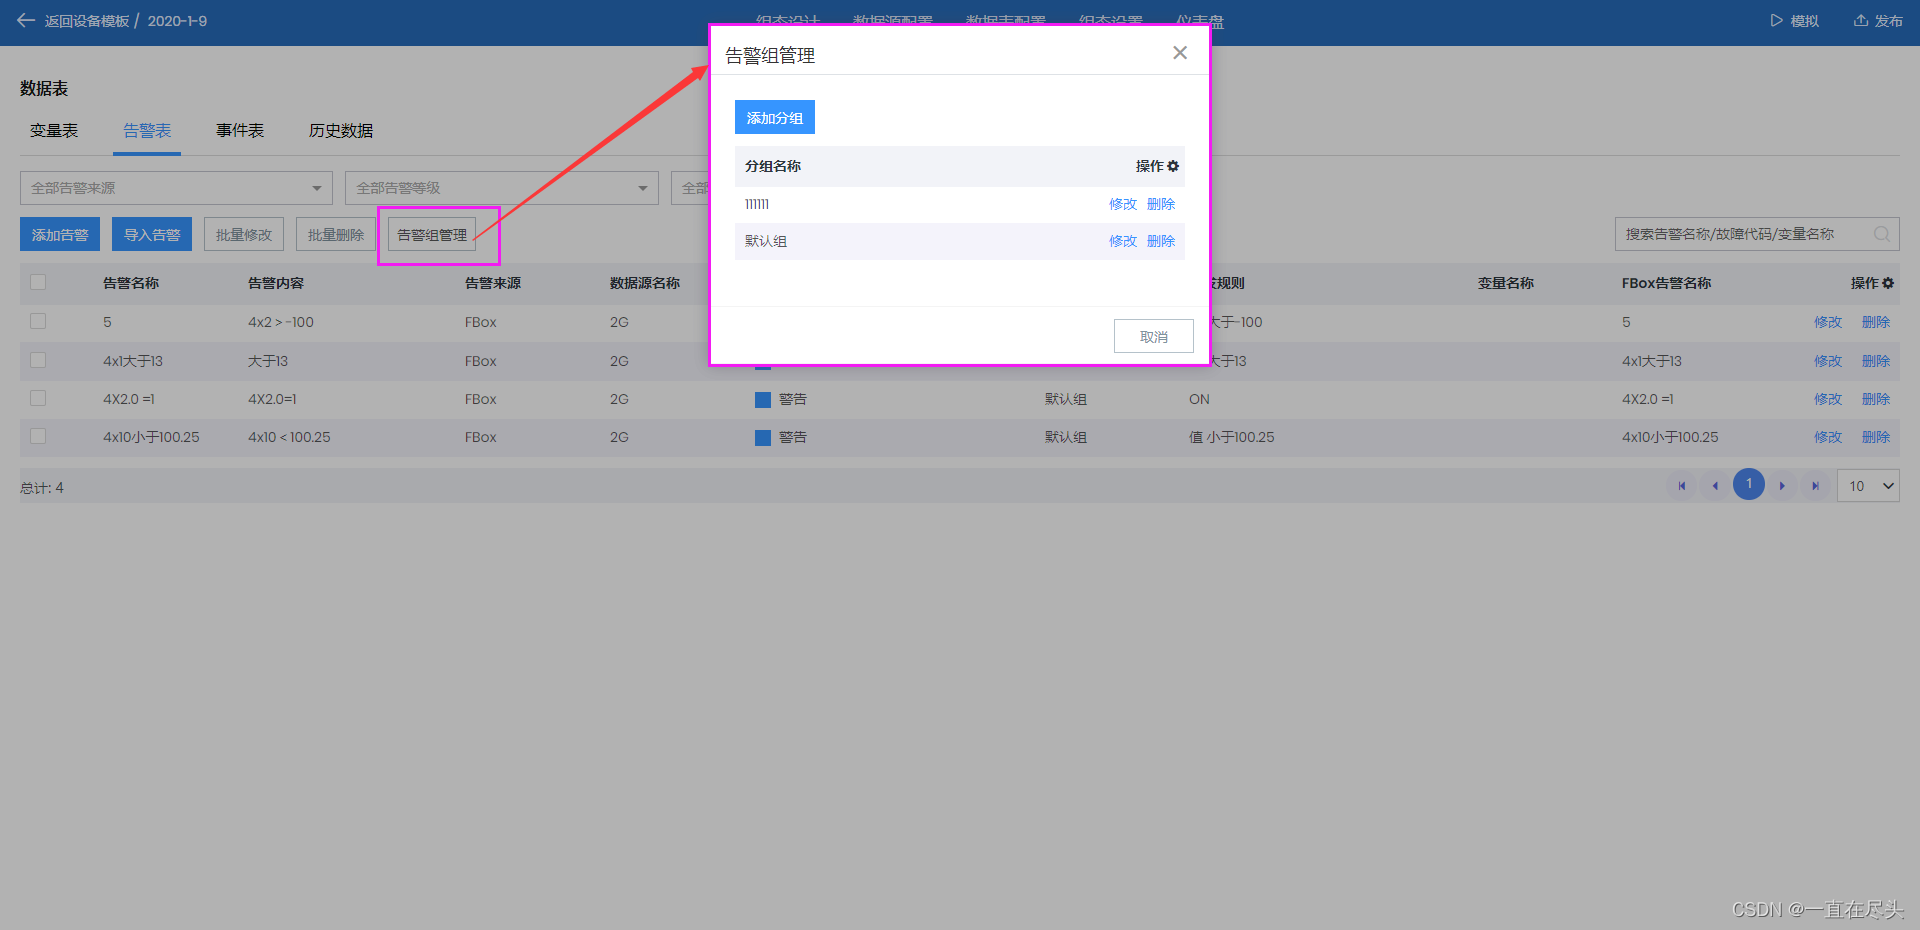Go to previous page arrow
Screen dimensions: 1920x930
coord(1715,486)
